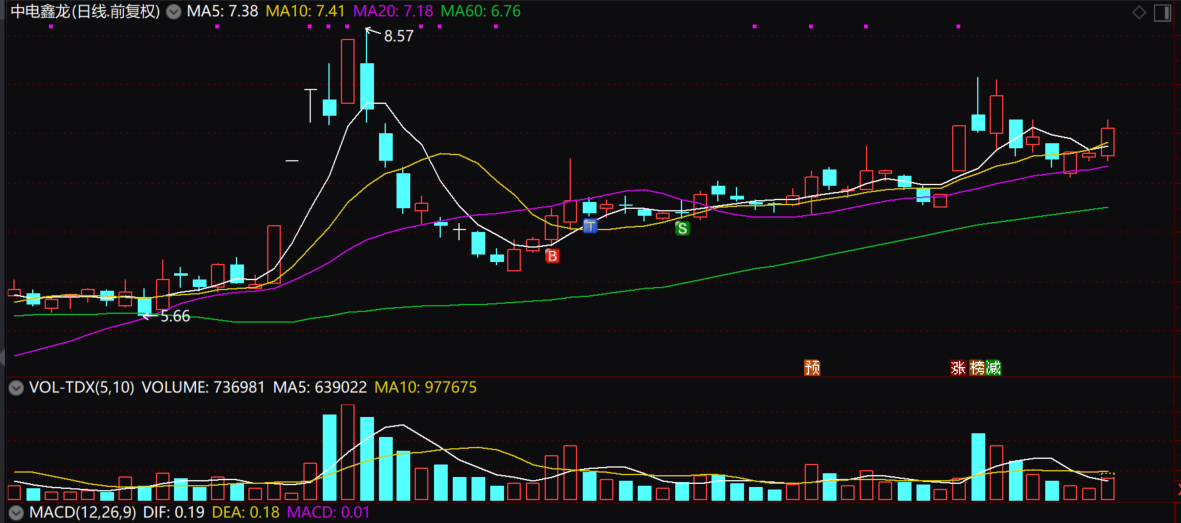Click the blue T signal marker
1181x523 pixels.
(x=590, y=225)
